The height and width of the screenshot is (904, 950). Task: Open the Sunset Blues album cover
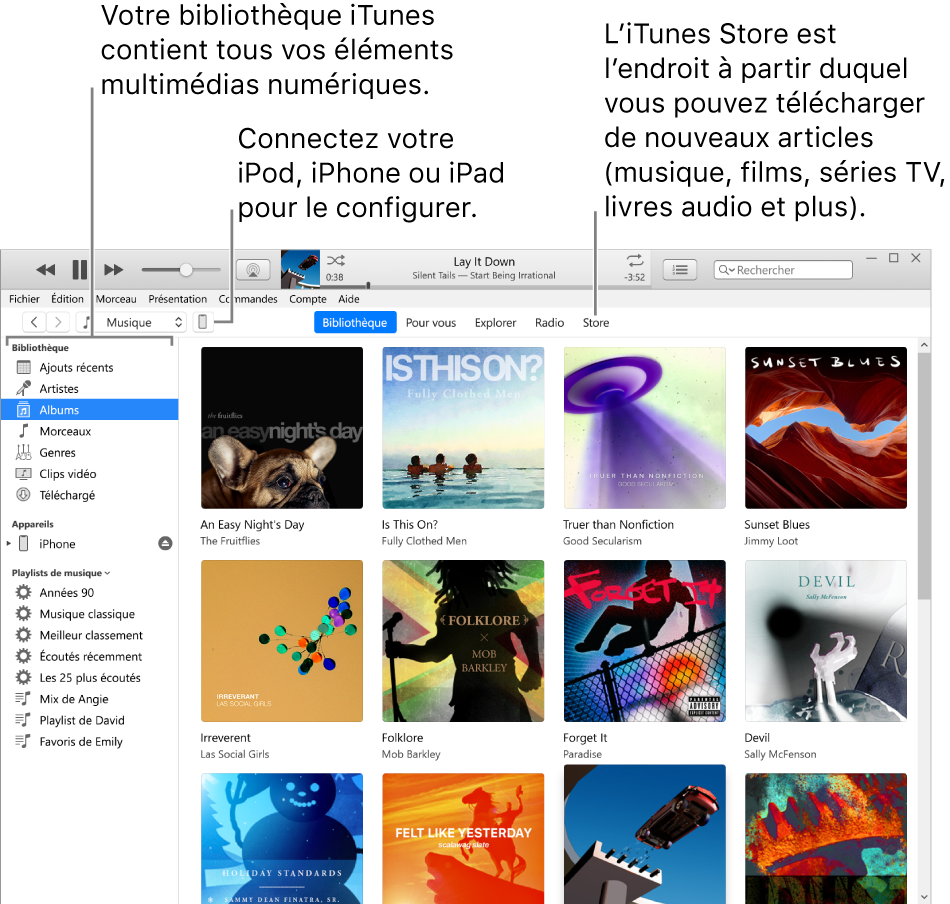coord(826,428)
